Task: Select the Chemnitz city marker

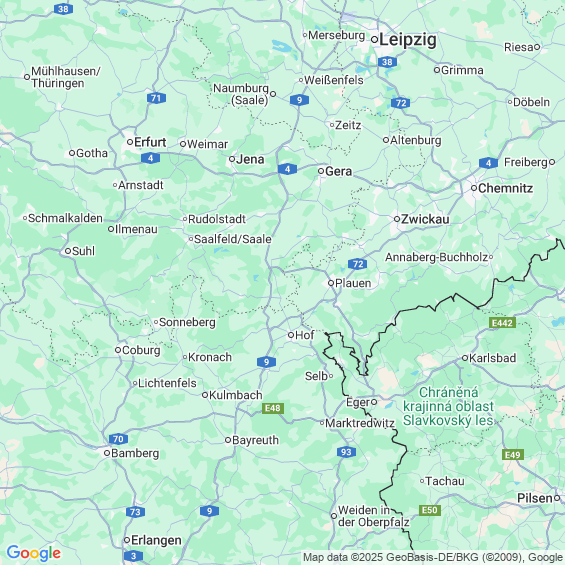Action: click(474, 188)
